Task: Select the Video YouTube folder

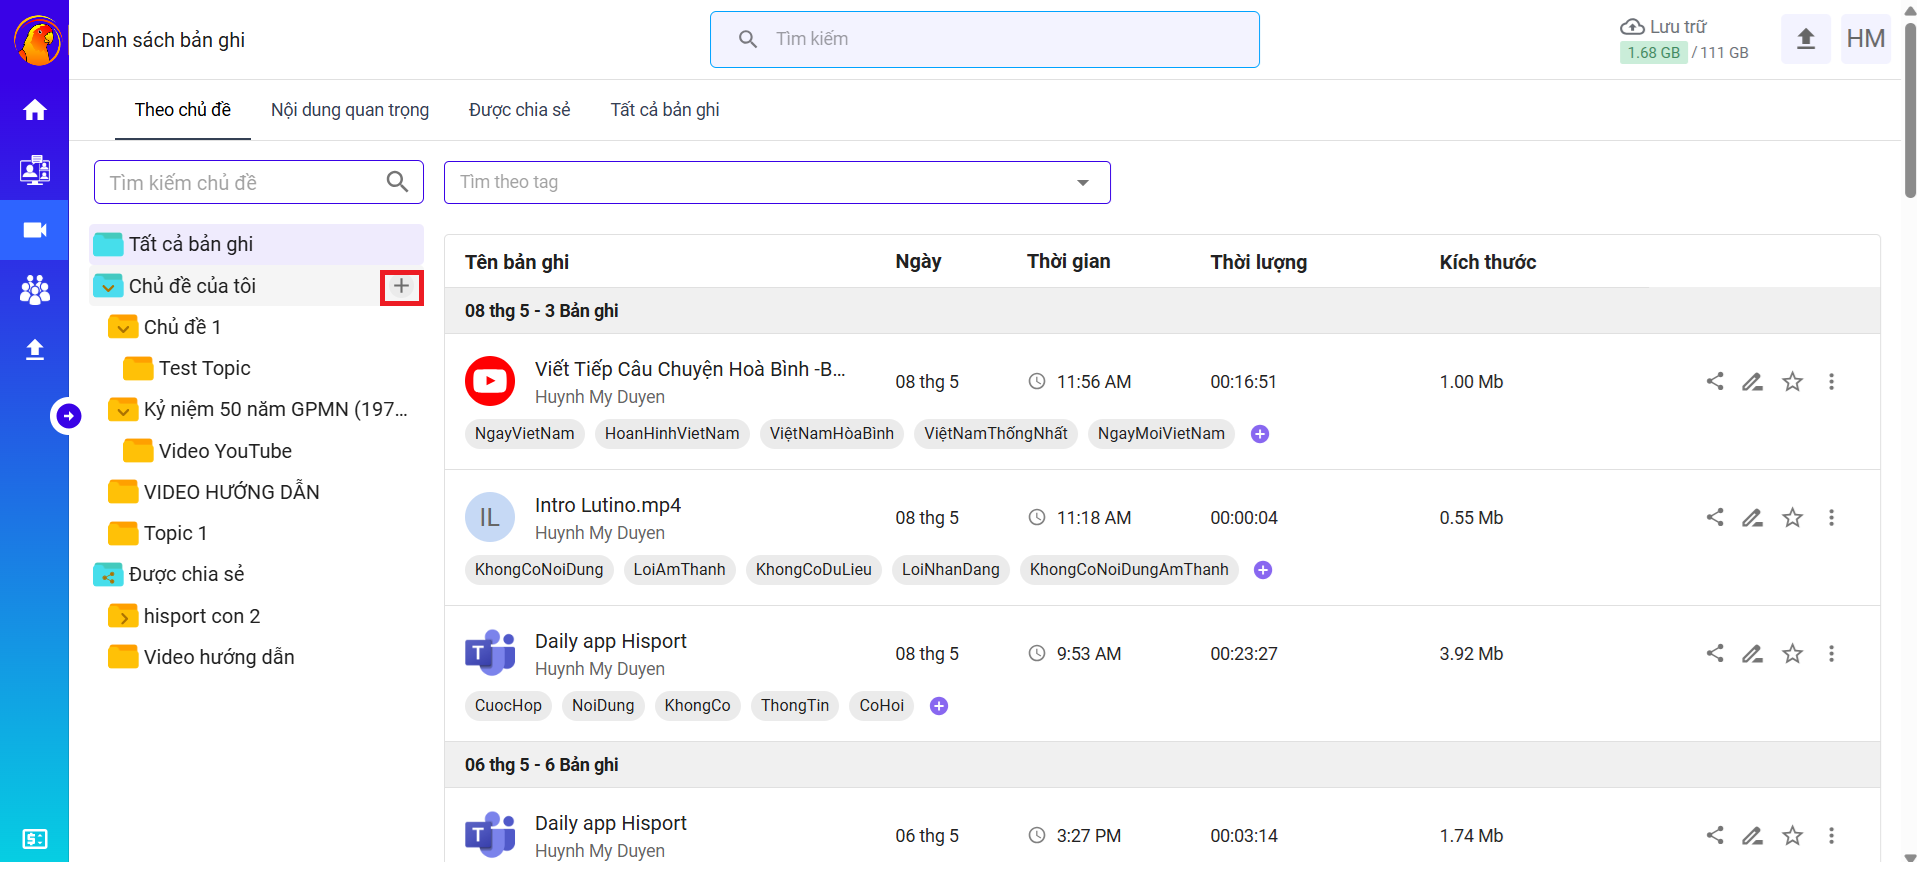Action: point(225,451)
